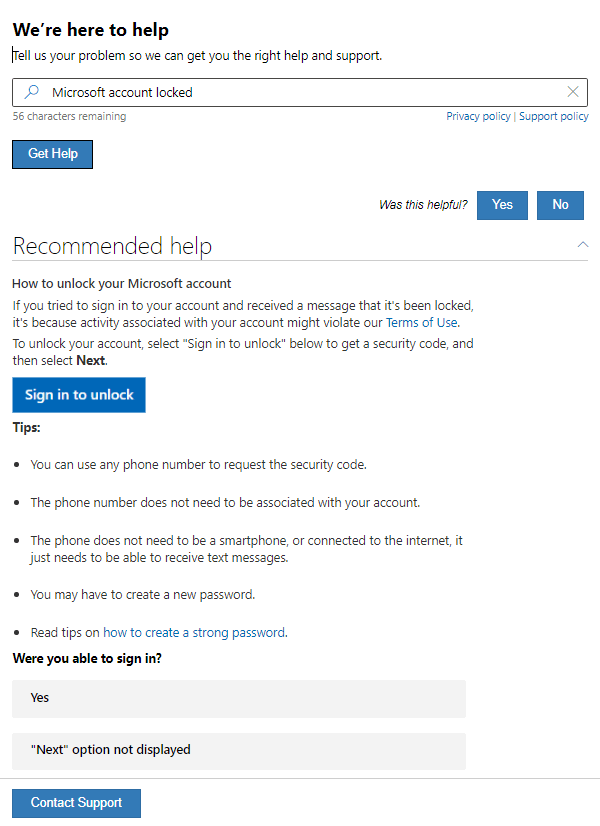Click the 'Sign in to unlock' button

(79, 395)
